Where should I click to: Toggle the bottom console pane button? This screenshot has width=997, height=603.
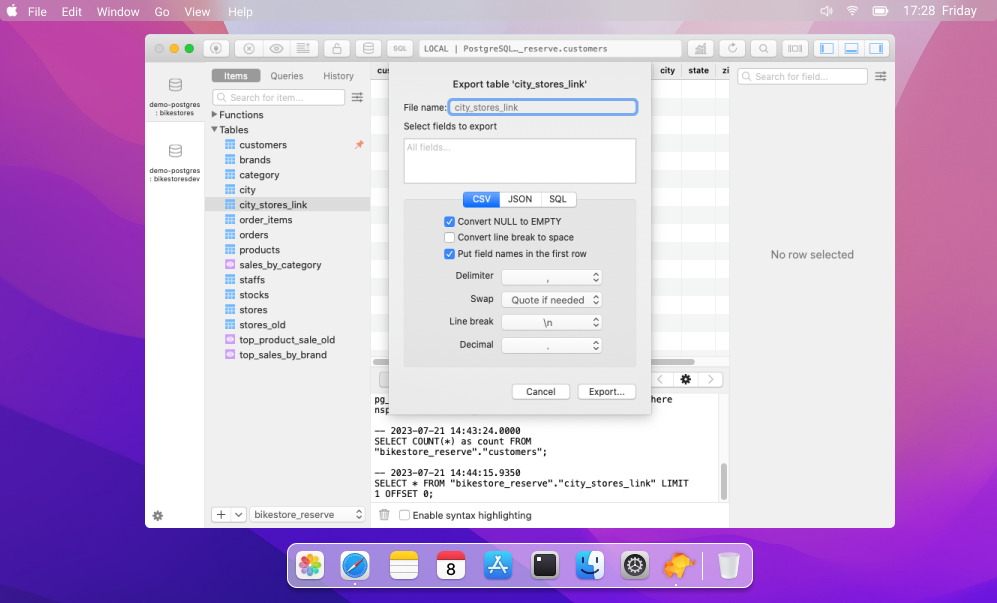coord(851,48)
